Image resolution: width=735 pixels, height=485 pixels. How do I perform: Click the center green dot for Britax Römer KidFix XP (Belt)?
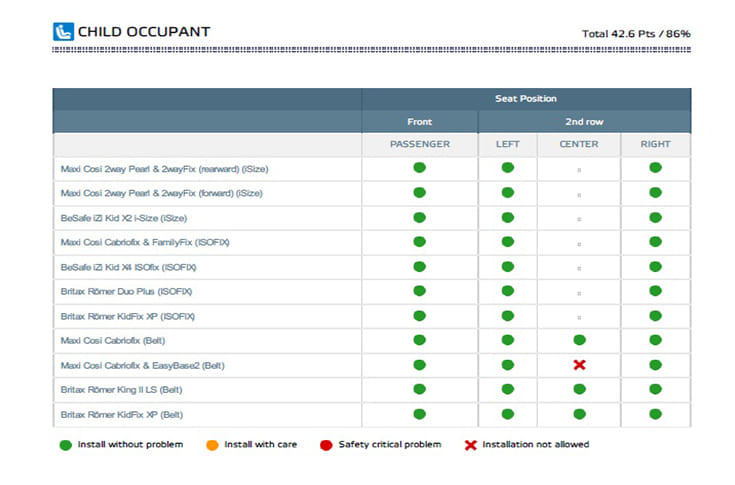[x=579, y=414]
